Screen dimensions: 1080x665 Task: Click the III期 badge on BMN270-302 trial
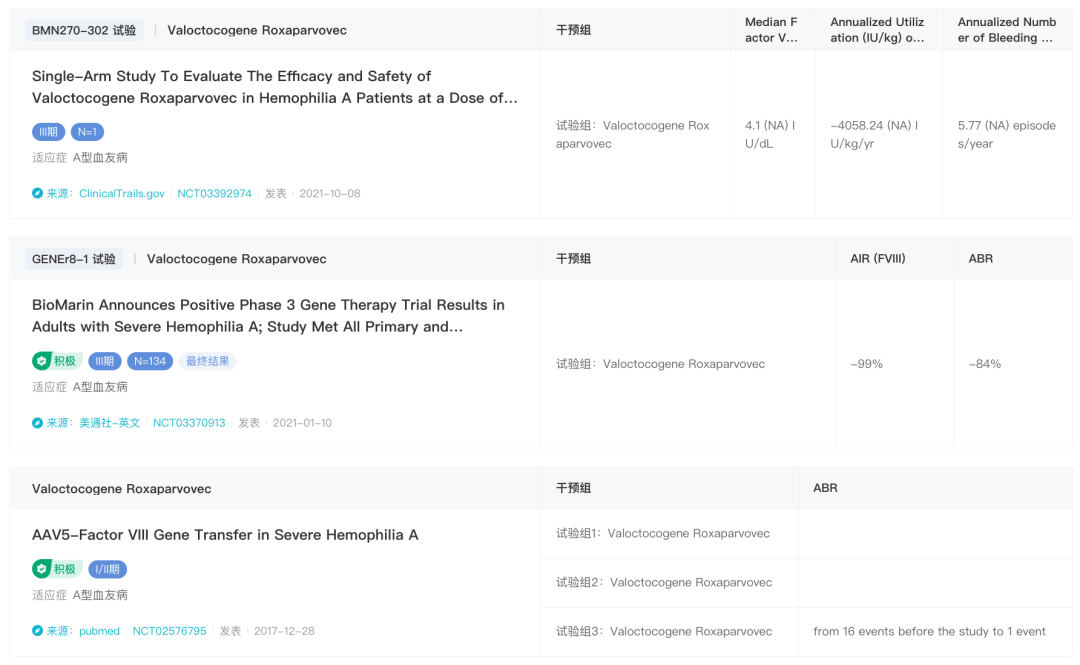click(x=48, y=132)
